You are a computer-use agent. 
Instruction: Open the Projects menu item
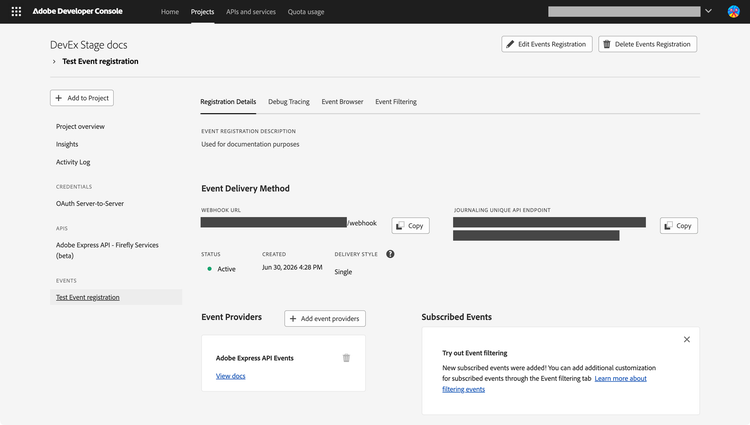click(x=202, y=11)
